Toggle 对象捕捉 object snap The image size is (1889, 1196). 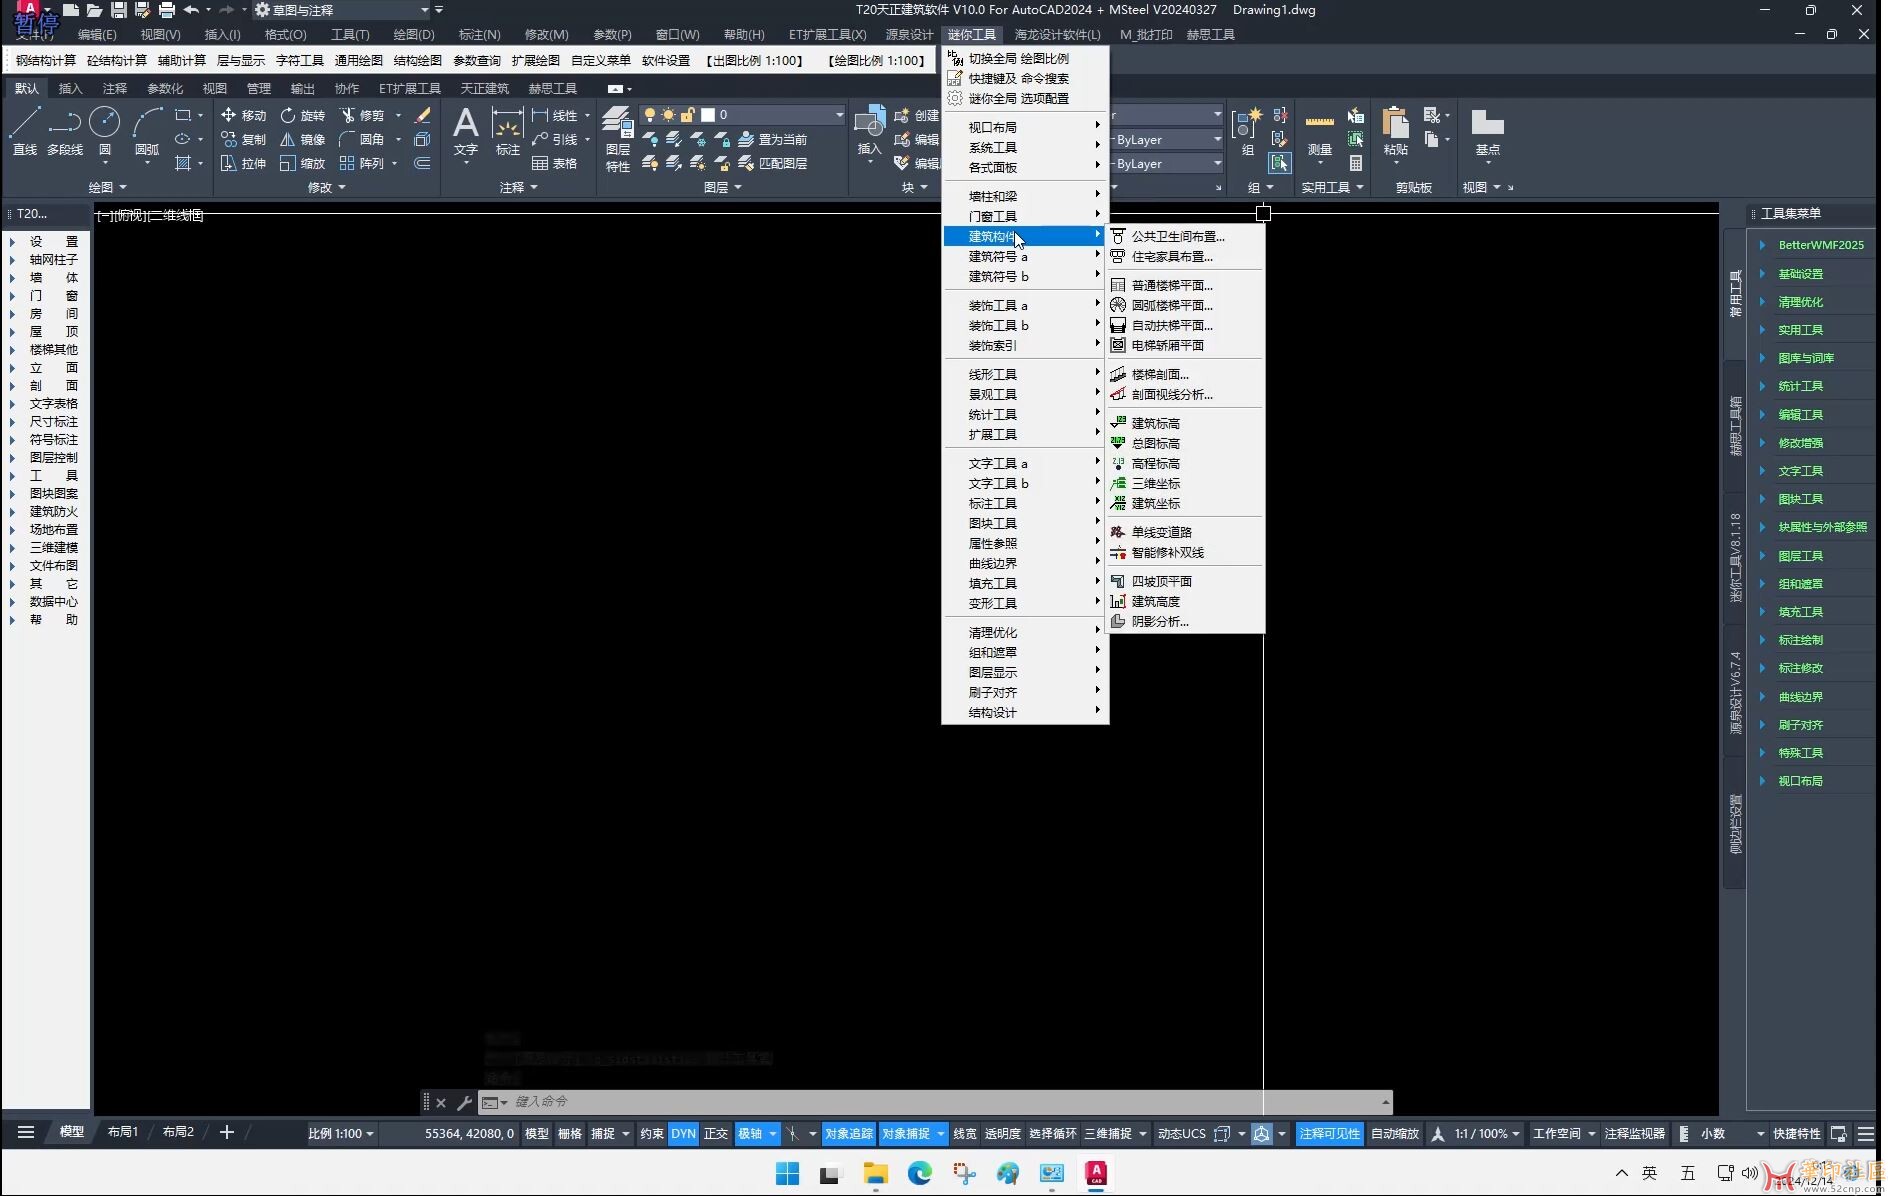tap(906, 1133)
